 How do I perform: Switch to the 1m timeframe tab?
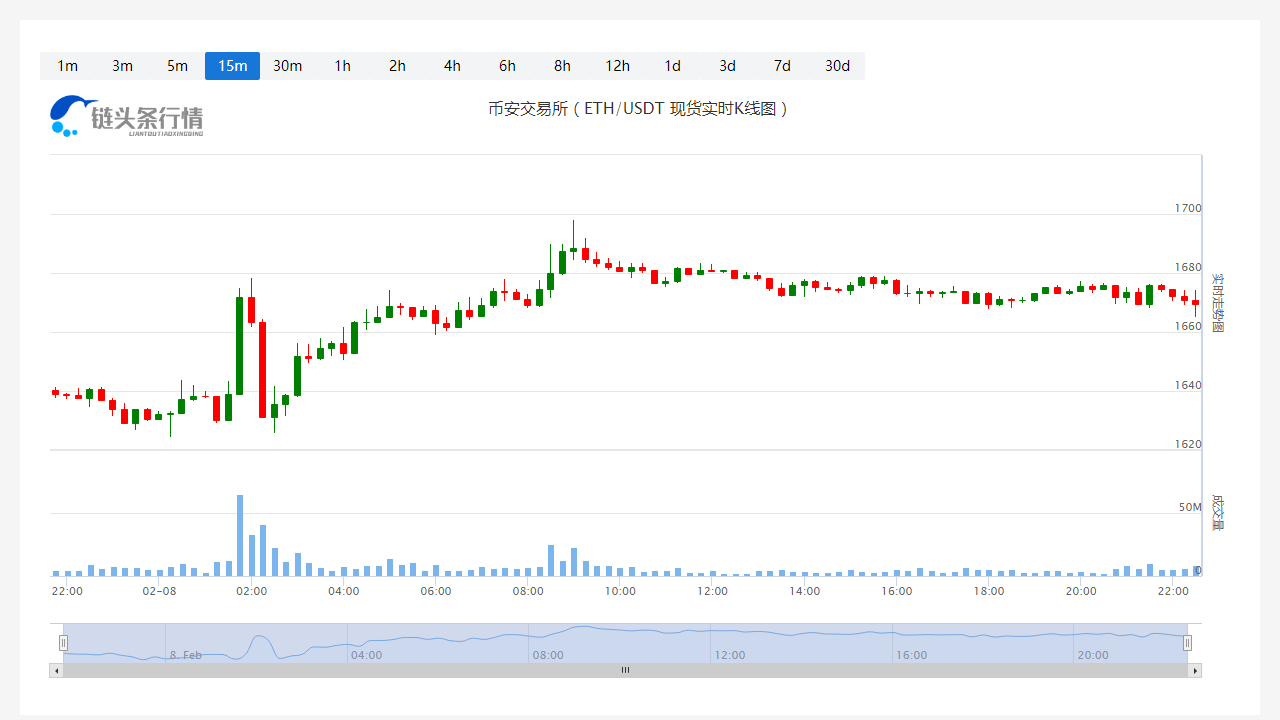[67, 66]
